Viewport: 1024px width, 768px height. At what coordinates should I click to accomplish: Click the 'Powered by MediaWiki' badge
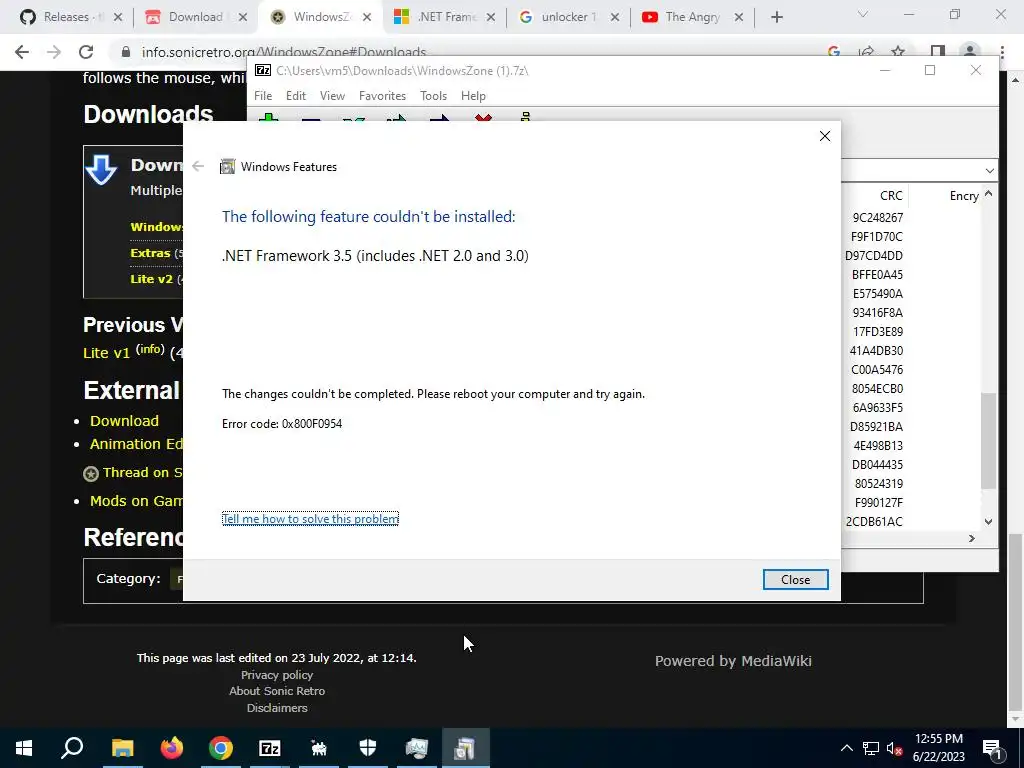tap(733, 661)
